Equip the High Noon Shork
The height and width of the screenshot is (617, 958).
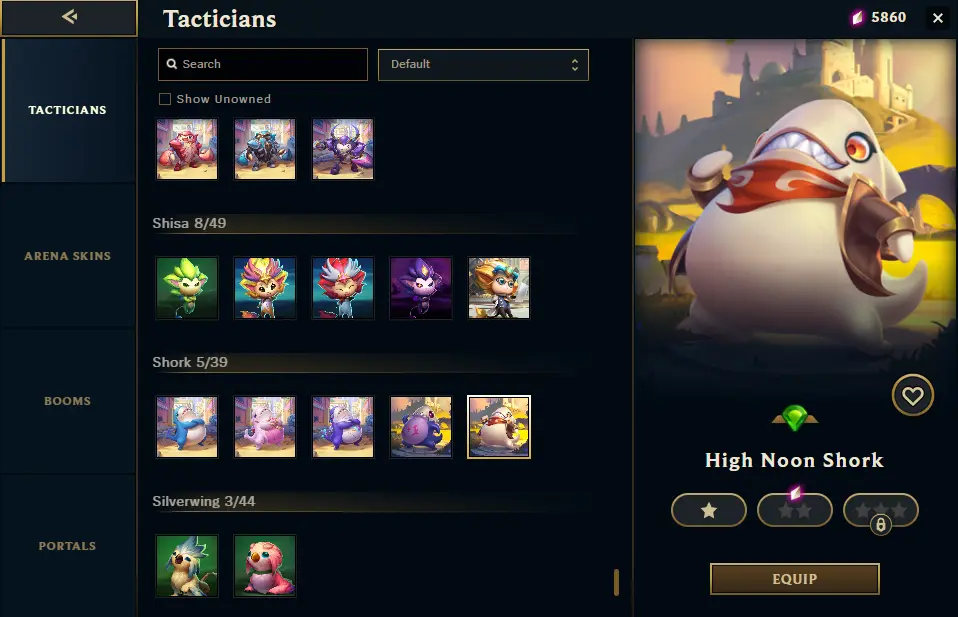(794, 579)
